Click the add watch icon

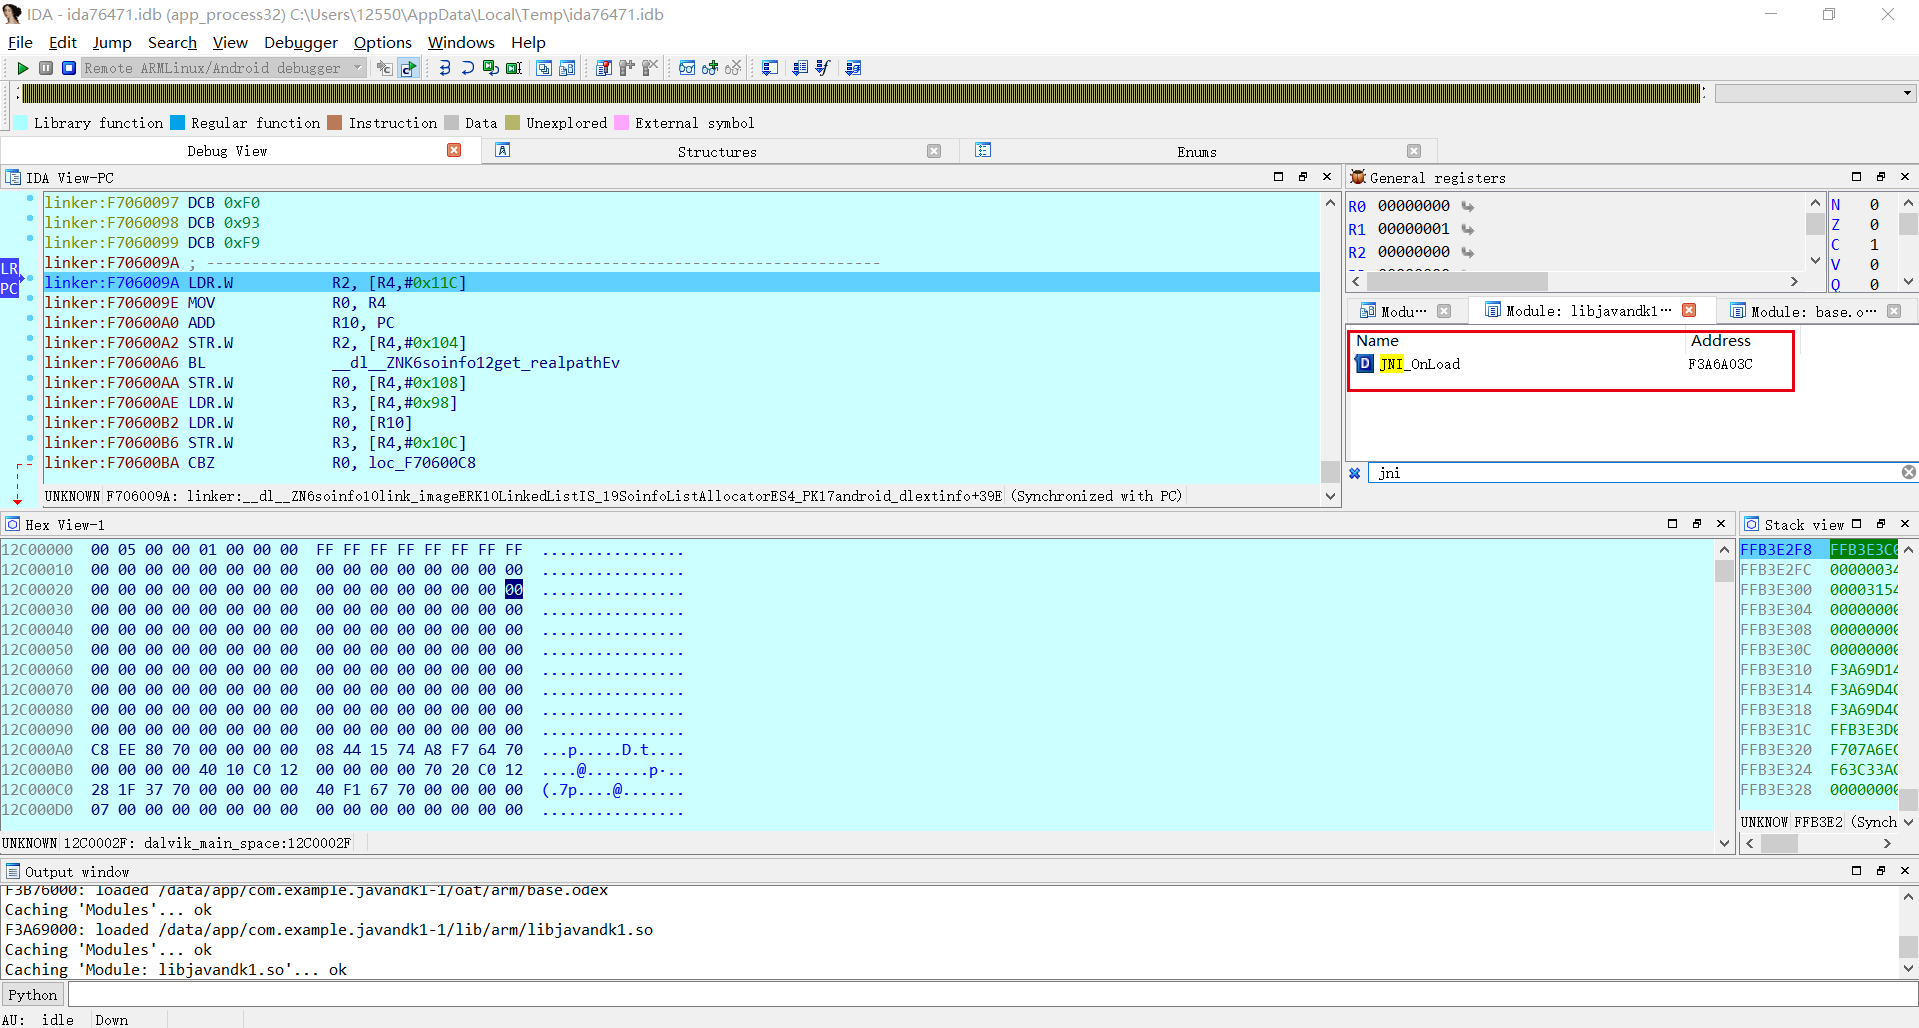[x=710, y=68]
